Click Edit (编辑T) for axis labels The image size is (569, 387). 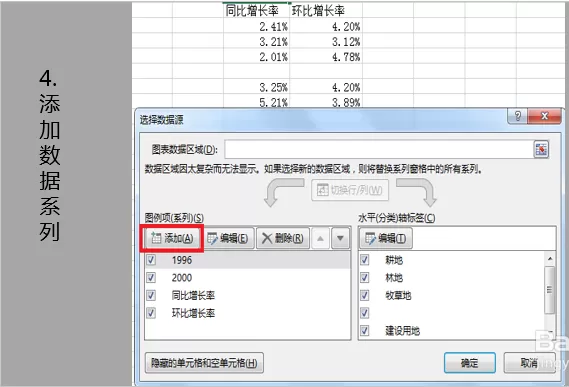[x=386, y=239]
